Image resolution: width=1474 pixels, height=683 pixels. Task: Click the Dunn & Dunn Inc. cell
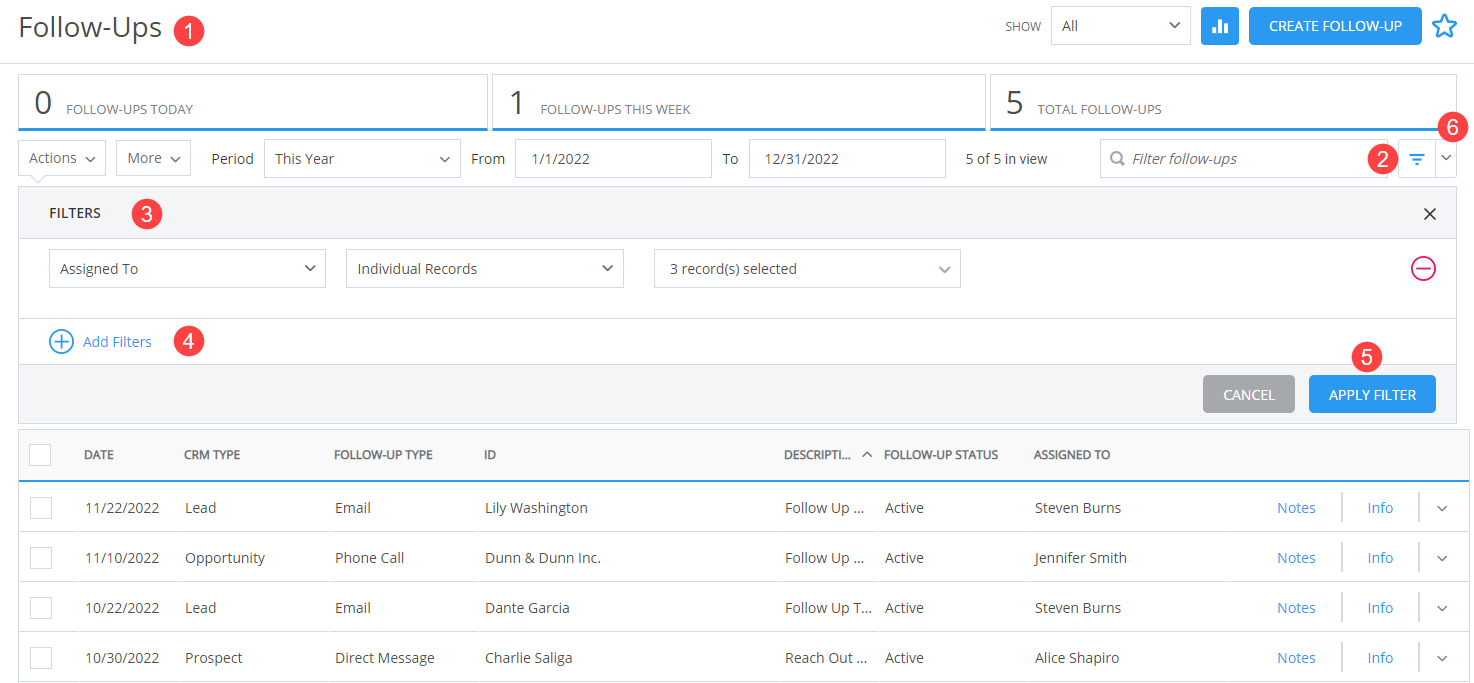543,558
